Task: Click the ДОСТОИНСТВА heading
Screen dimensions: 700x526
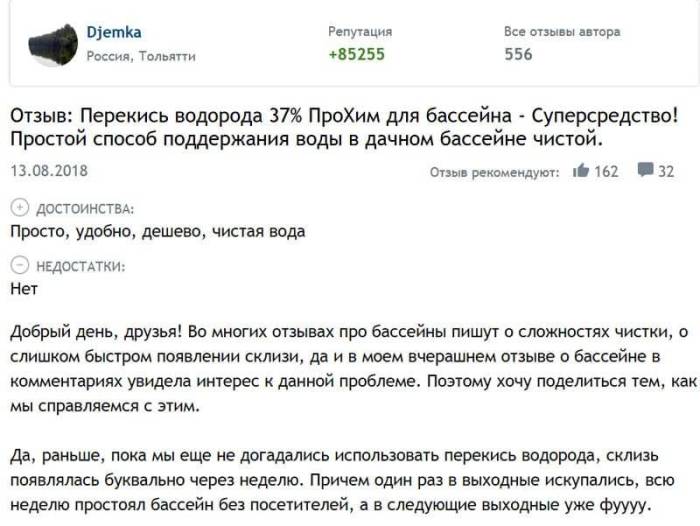Action: [84, 208]
